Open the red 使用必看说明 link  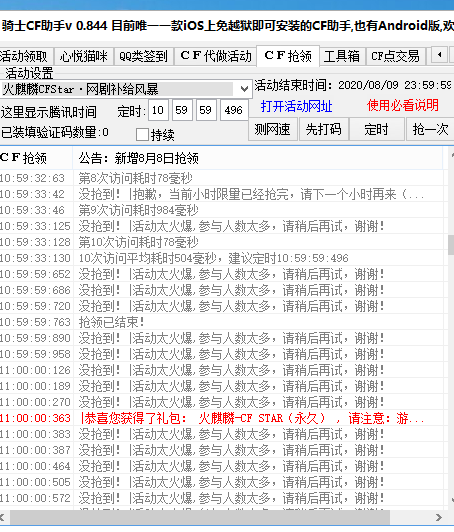click(403, 106)
